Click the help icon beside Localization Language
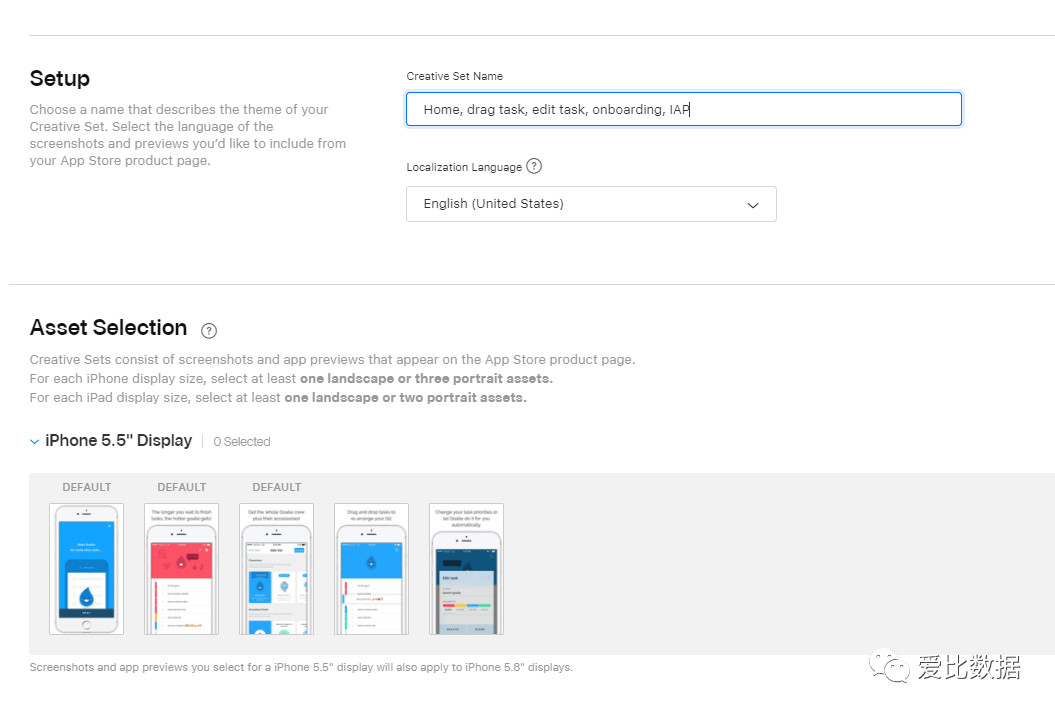This screenshot has height=714, width=1055. 534,167
